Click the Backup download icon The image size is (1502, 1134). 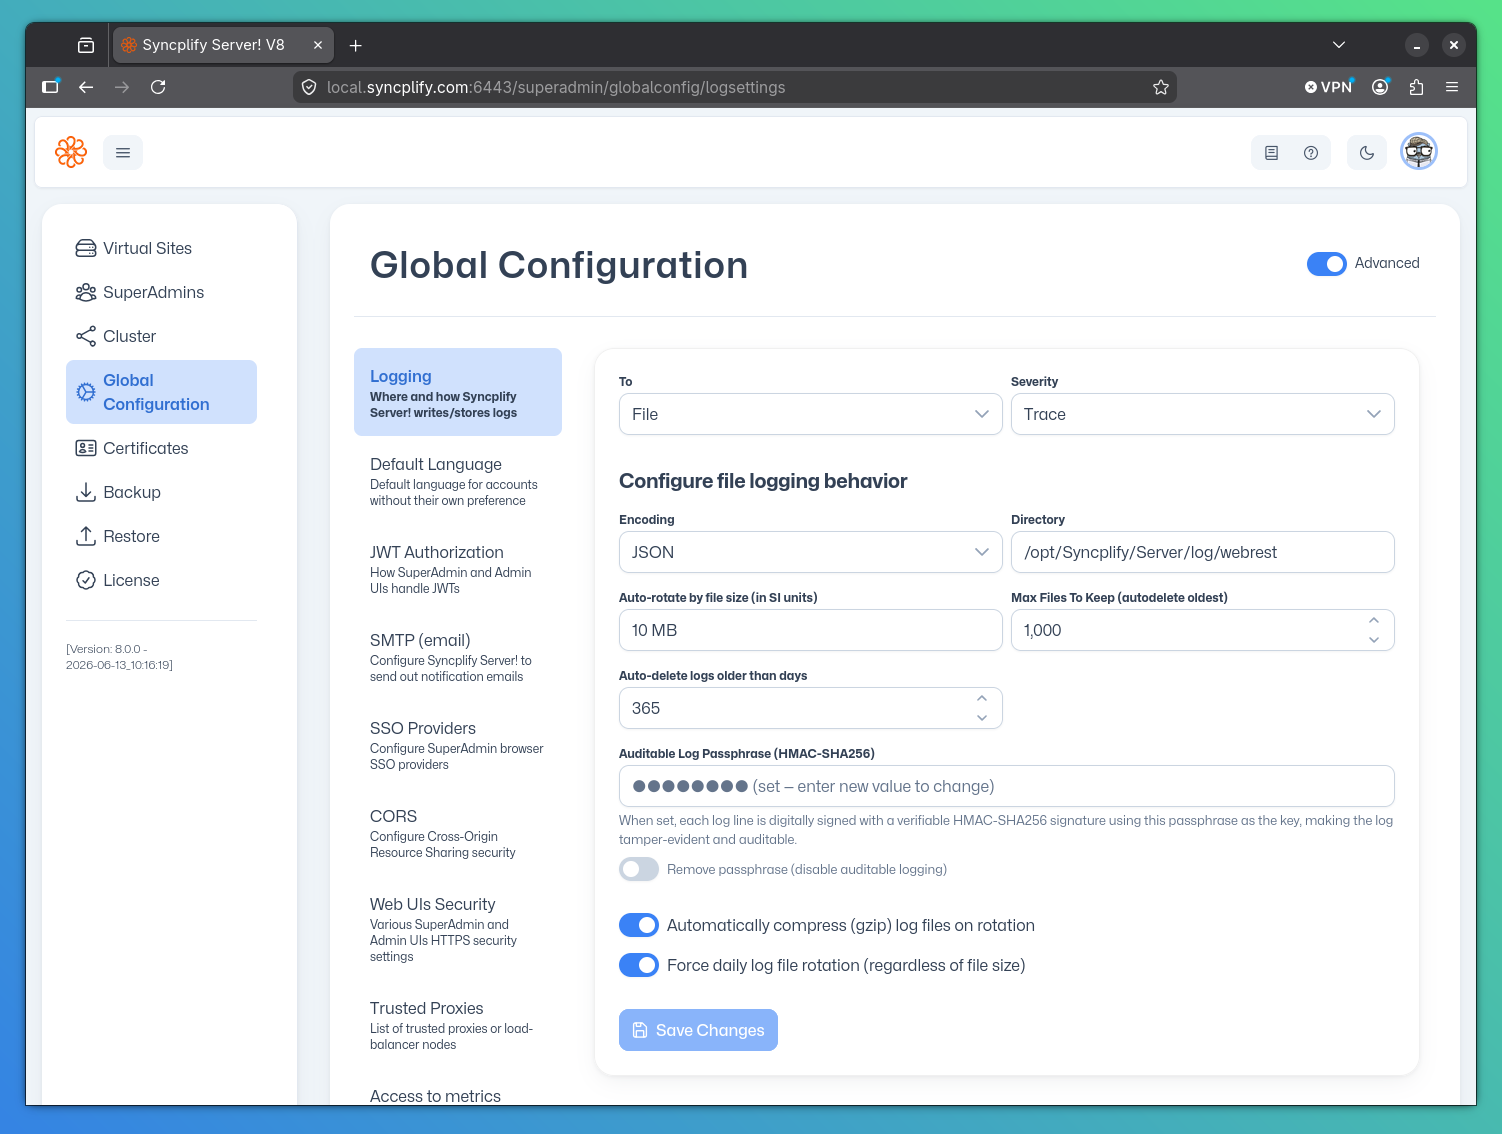86,492
